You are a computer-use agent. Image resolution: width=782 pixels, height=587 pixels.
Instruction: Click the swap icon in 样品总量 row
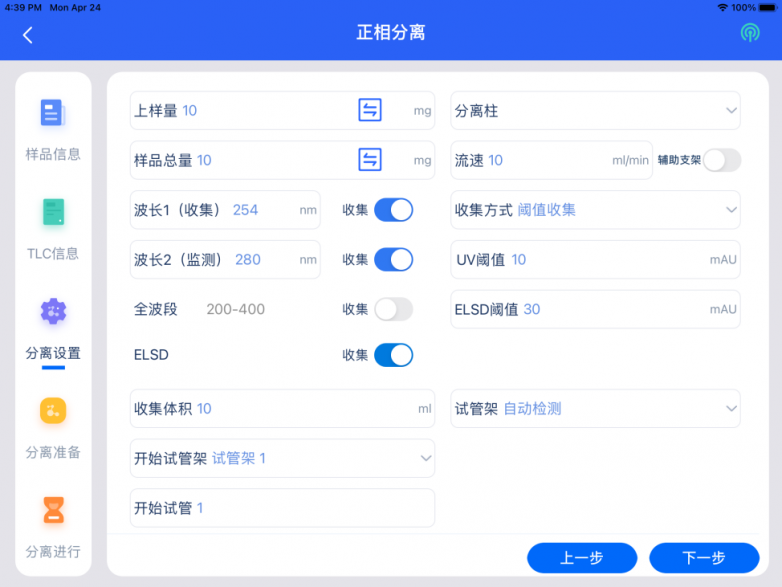370,160
